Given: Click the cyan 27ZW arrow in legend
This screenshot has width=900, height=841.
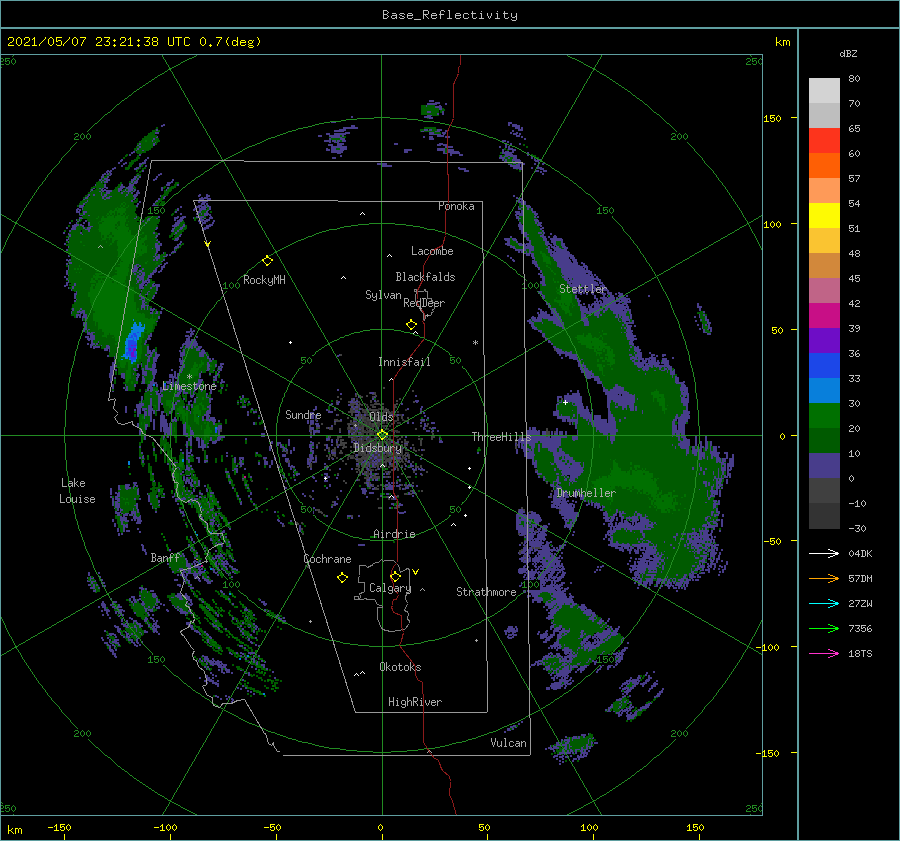Looking at the screenshot, I should click(824, 603).
